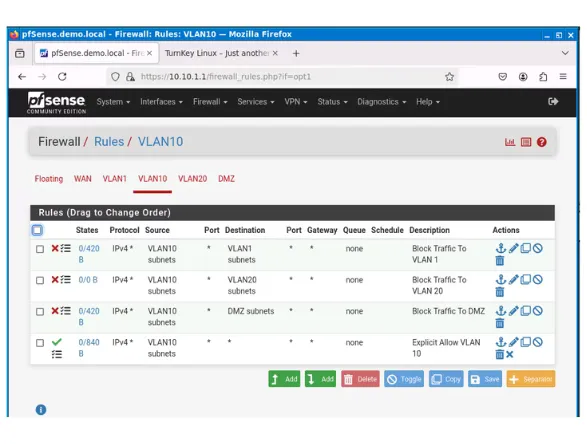Viewport: 587px width, 444px height.
Task: Select the TurnKey Linux browser tab
Action: click(221, 53)
